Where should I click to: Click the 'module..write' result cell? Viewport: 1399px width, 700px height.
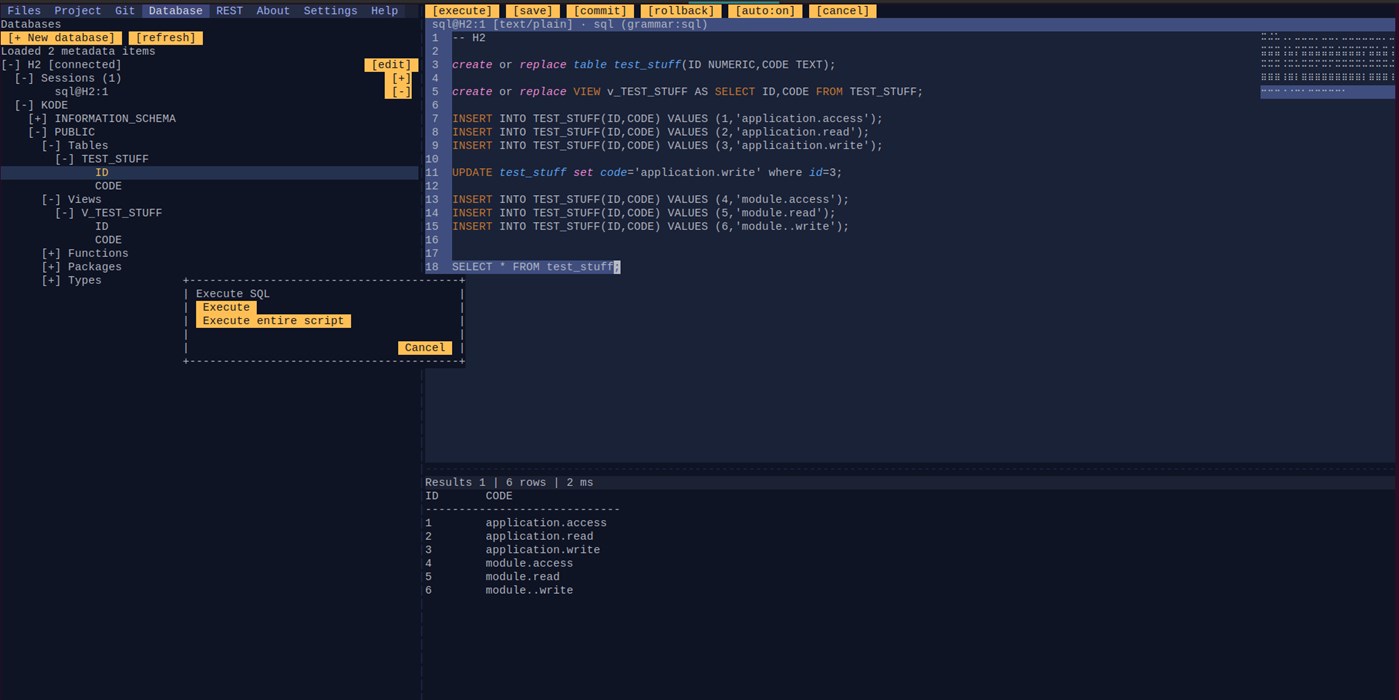529,591
